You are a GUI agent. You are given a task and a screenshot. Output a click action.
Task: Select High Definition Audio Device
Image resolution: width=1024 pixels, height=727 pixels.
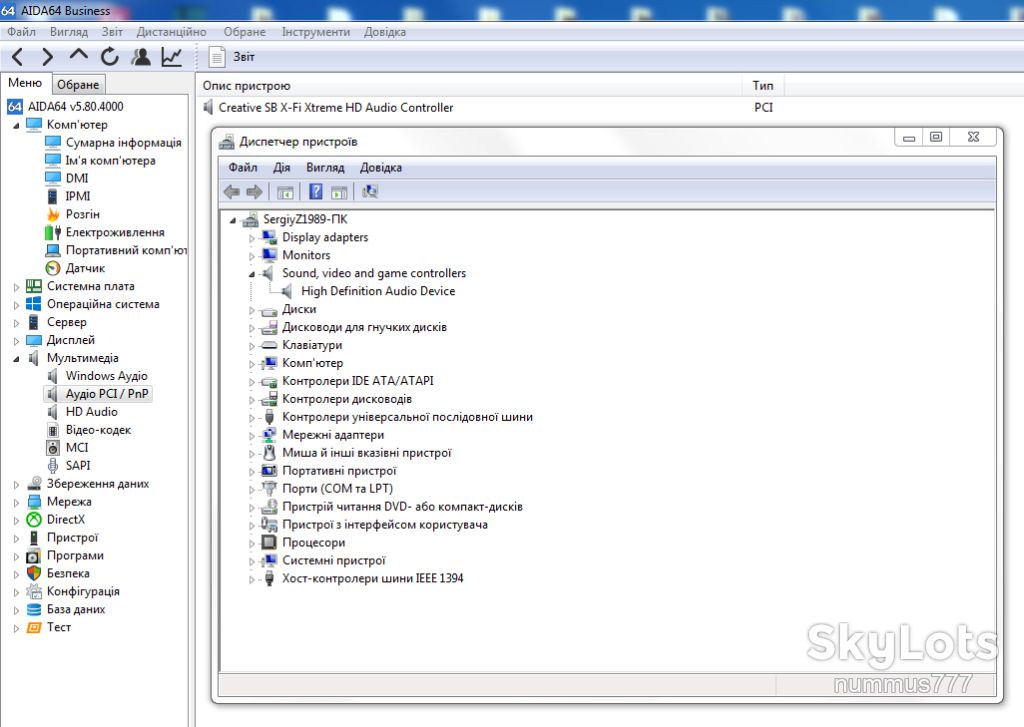coord(378,291)
